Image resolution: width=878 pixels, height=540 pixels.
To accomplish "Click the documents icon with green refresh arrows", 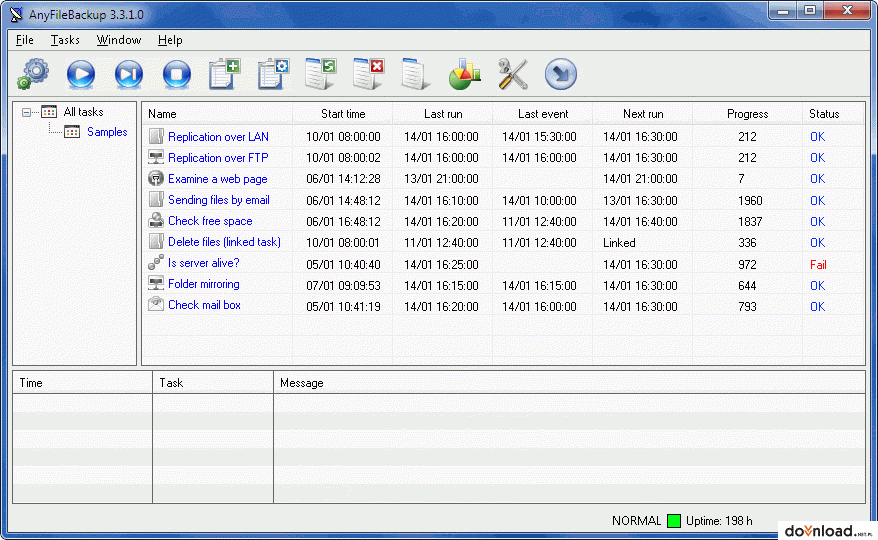I will pyautogui.click(x=321, y=73).
